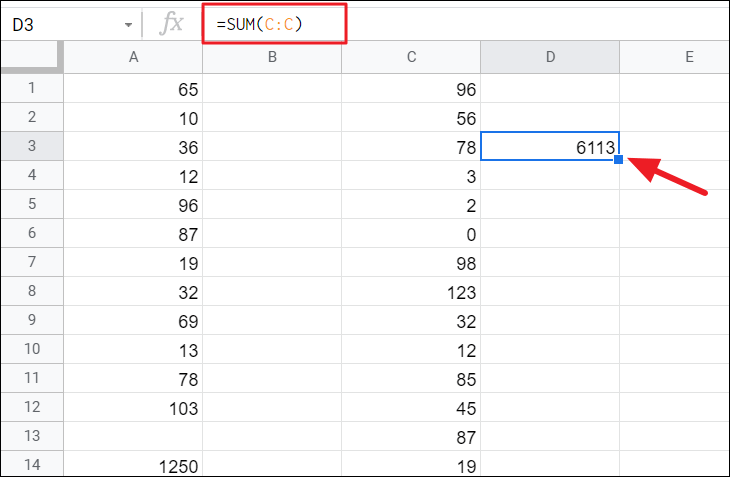
Task: Select the row 3 header
Action: pyautogui.click(x=31, y=146)
